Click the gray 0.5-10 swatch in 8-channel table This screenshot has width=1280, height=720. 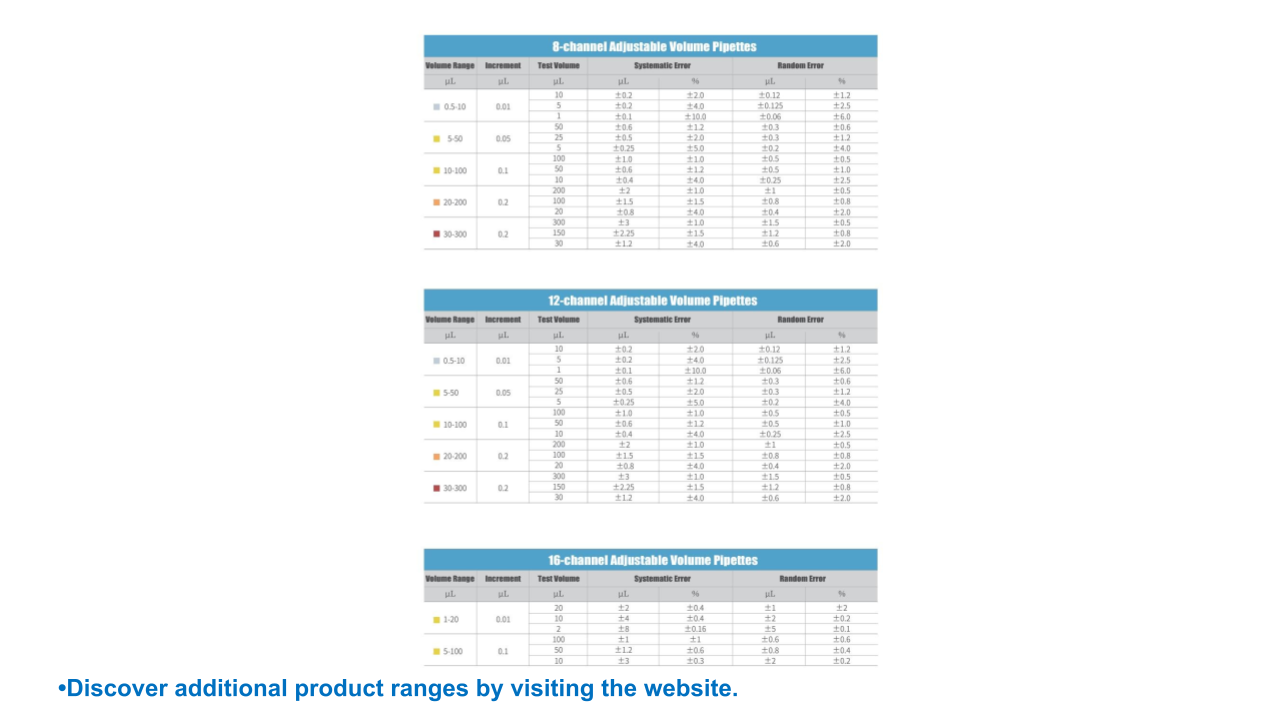pyautogui.click(x=437, y=106)
